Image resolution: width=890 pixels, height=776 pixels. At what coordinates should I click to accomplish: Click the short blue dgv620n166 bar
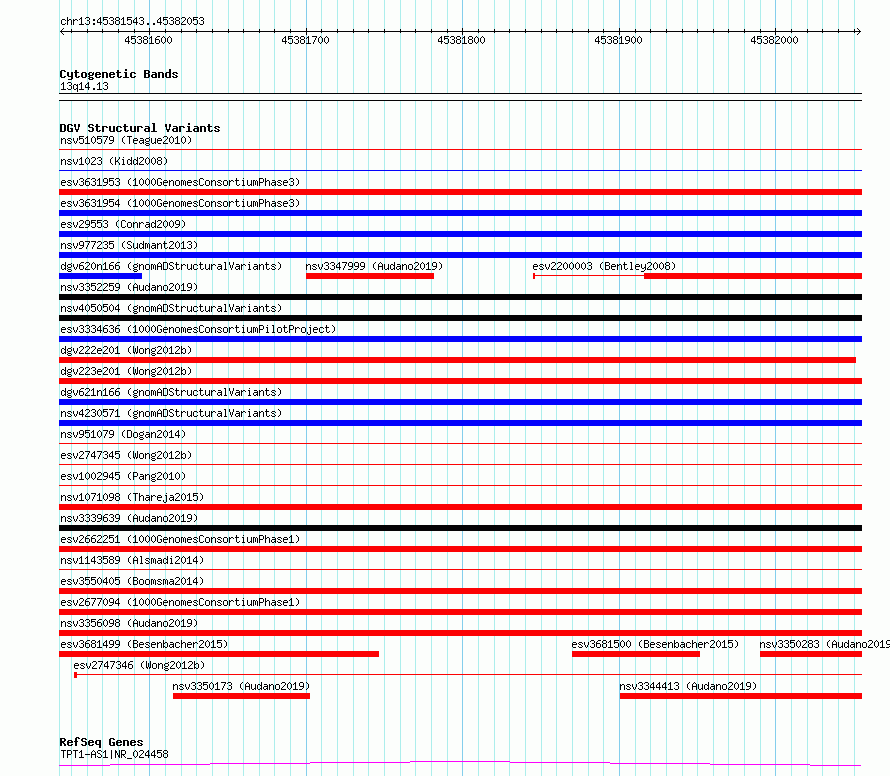tap(100, 276)
